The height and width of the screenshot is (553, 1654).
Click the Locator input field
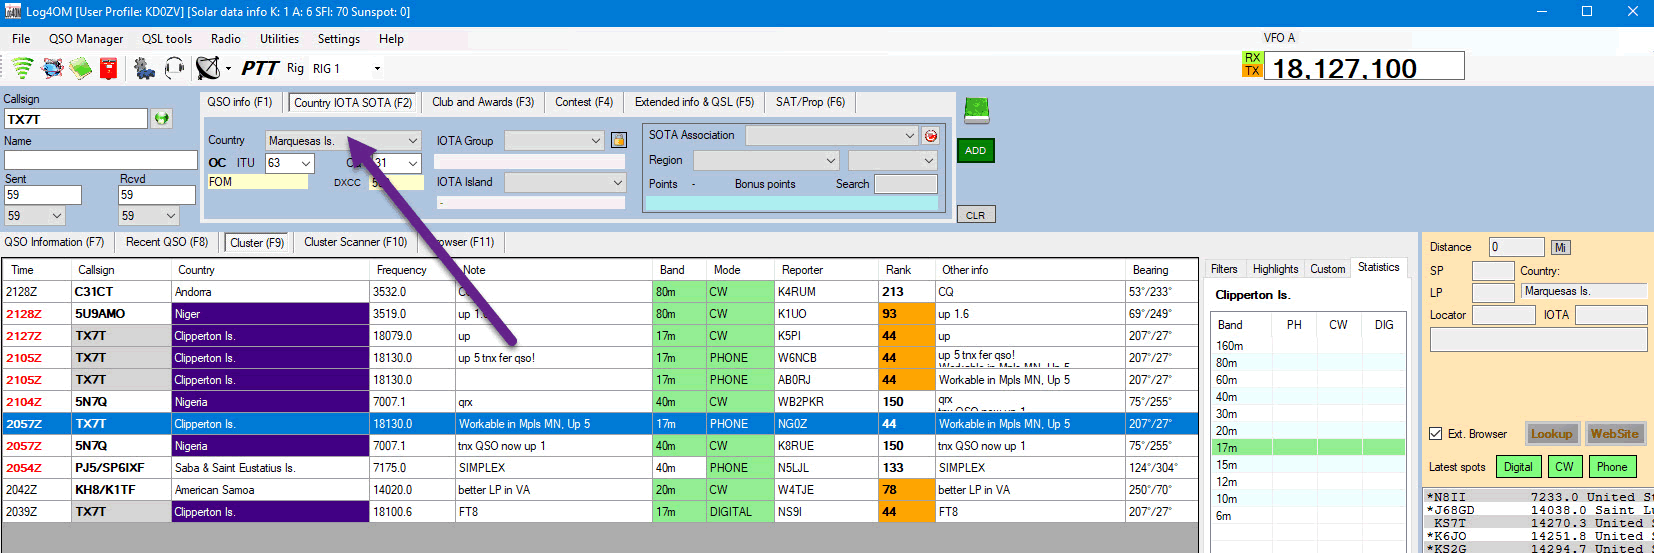click(1504, 315)
